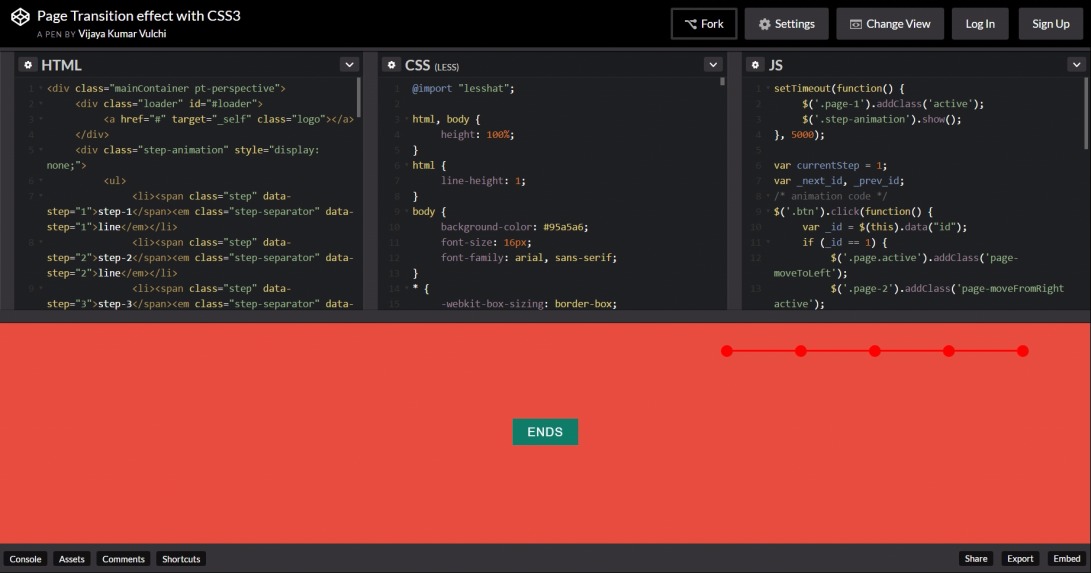Image resolution: width=1091 pixels, height=573 pixels.
Task: Select fourth step dot in progress indicator
Action: (x=948, y=351)
